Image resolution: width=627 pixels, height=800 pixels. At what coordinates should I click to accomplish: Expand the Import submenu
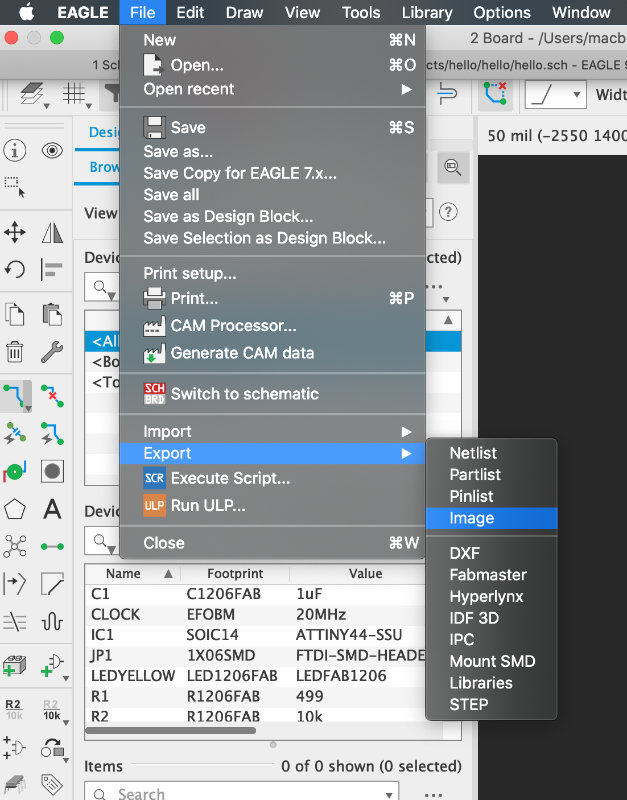272,432
